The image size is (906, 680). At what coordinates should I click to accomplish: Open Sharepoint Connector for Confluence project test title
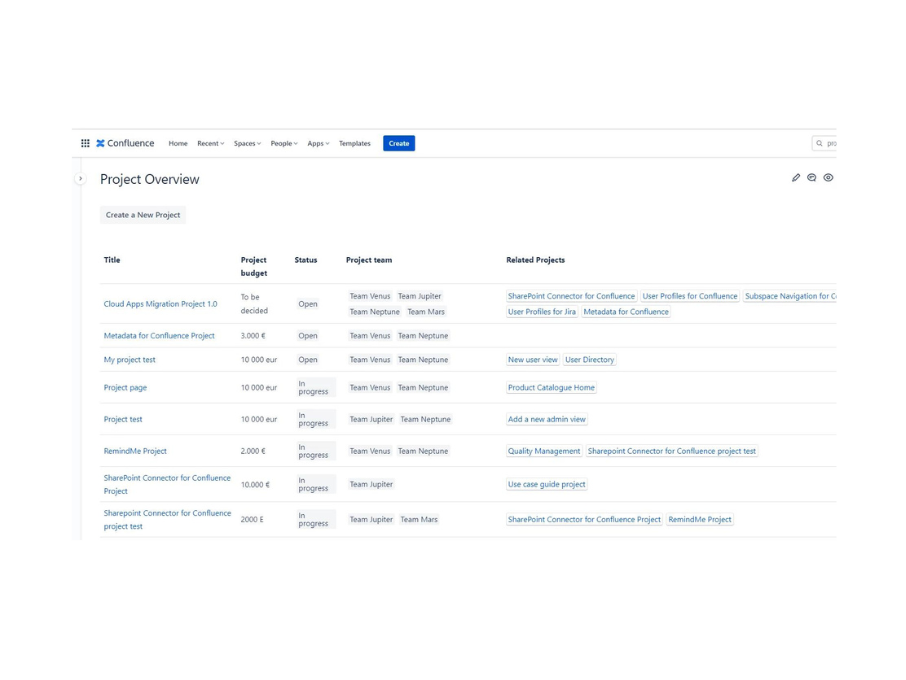(x=167, y=519)
